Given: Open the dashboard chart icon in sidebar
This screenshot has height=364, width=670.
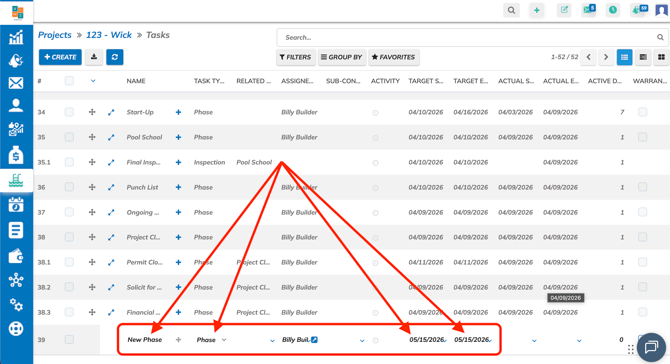Looking at the screenshot, I should 16,38.
